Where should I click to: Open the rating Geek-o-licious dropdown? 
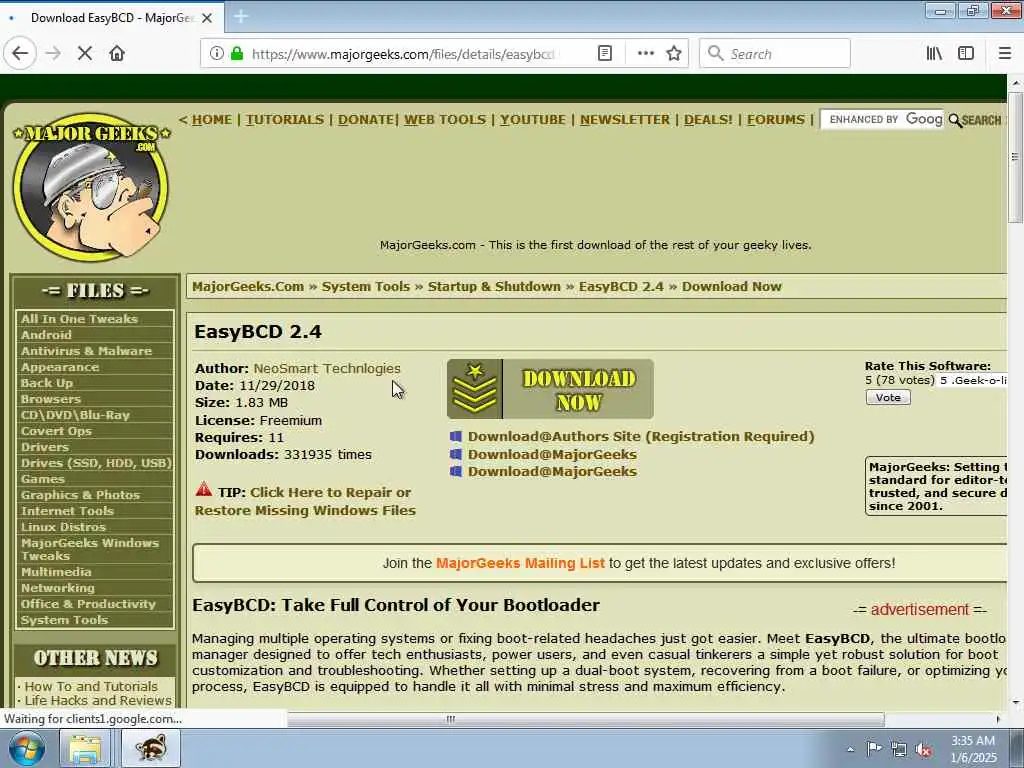pyautogui.click(x=972, y=380)
